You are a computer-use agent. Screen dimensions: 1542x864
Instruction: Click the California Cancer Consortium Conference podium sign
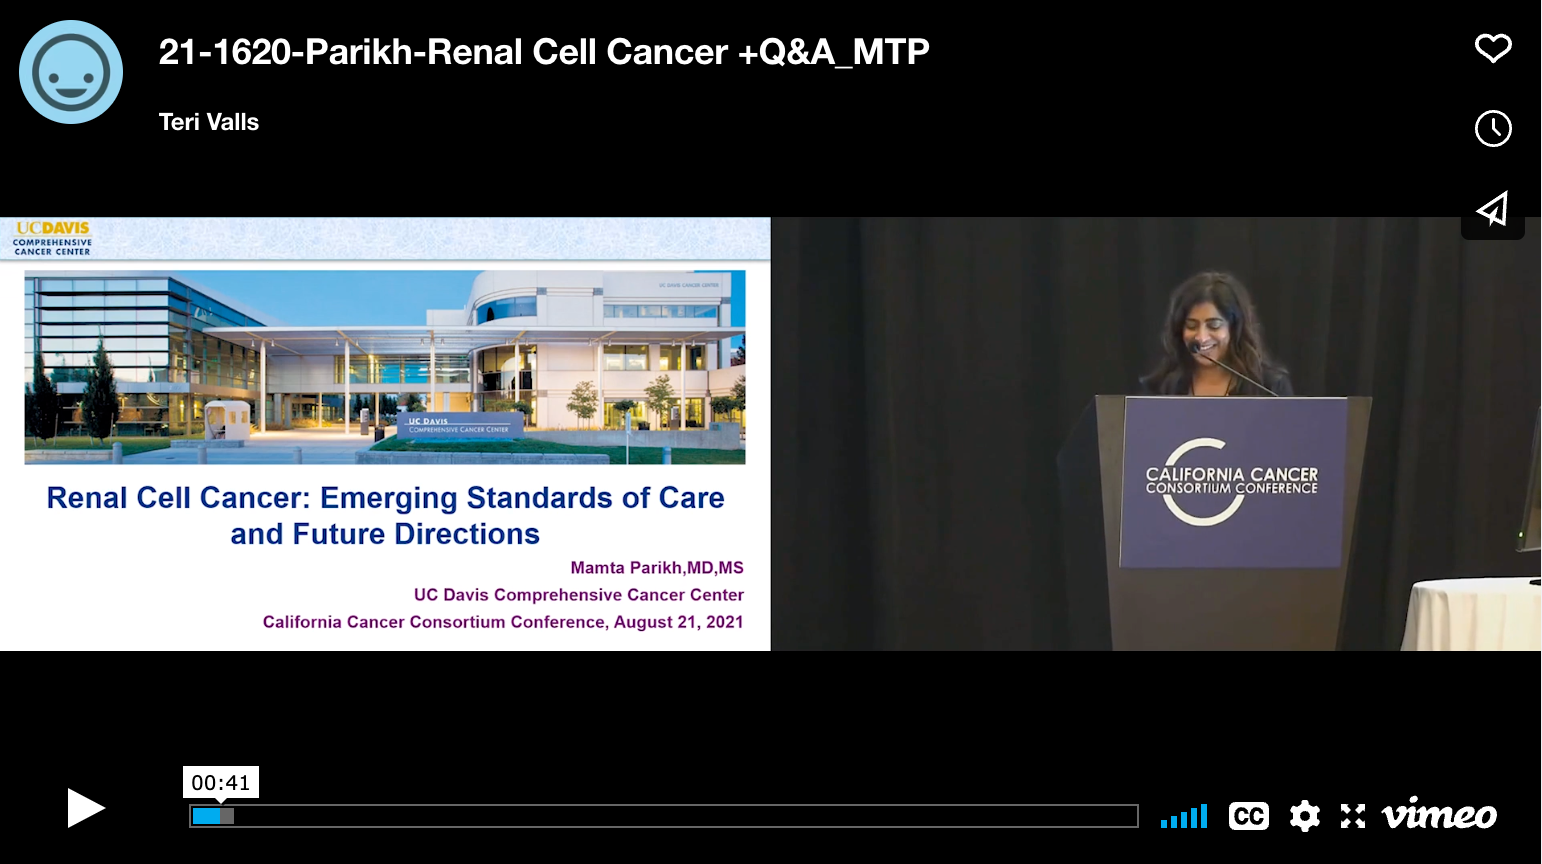[x=1233, y=482]
